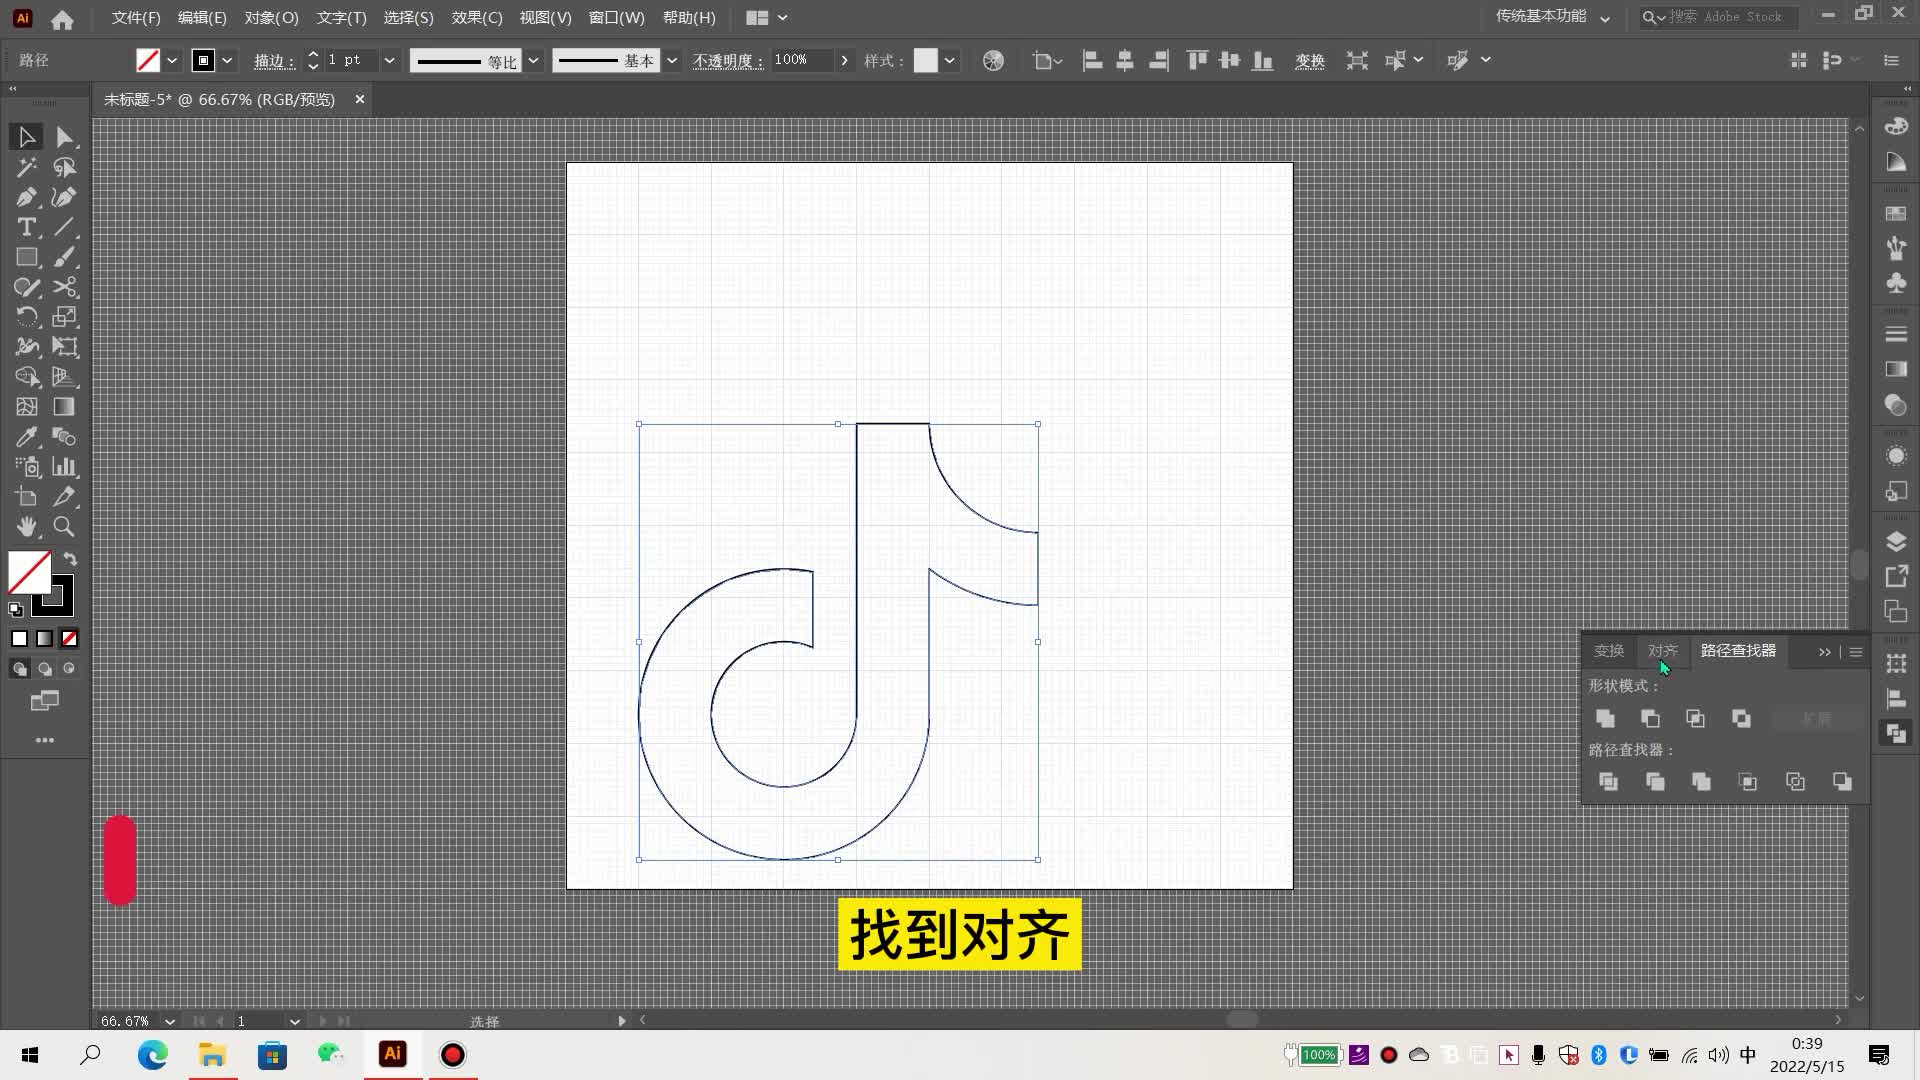Switch paint mode to Gradient
1920x1080 pixels.
44,638
